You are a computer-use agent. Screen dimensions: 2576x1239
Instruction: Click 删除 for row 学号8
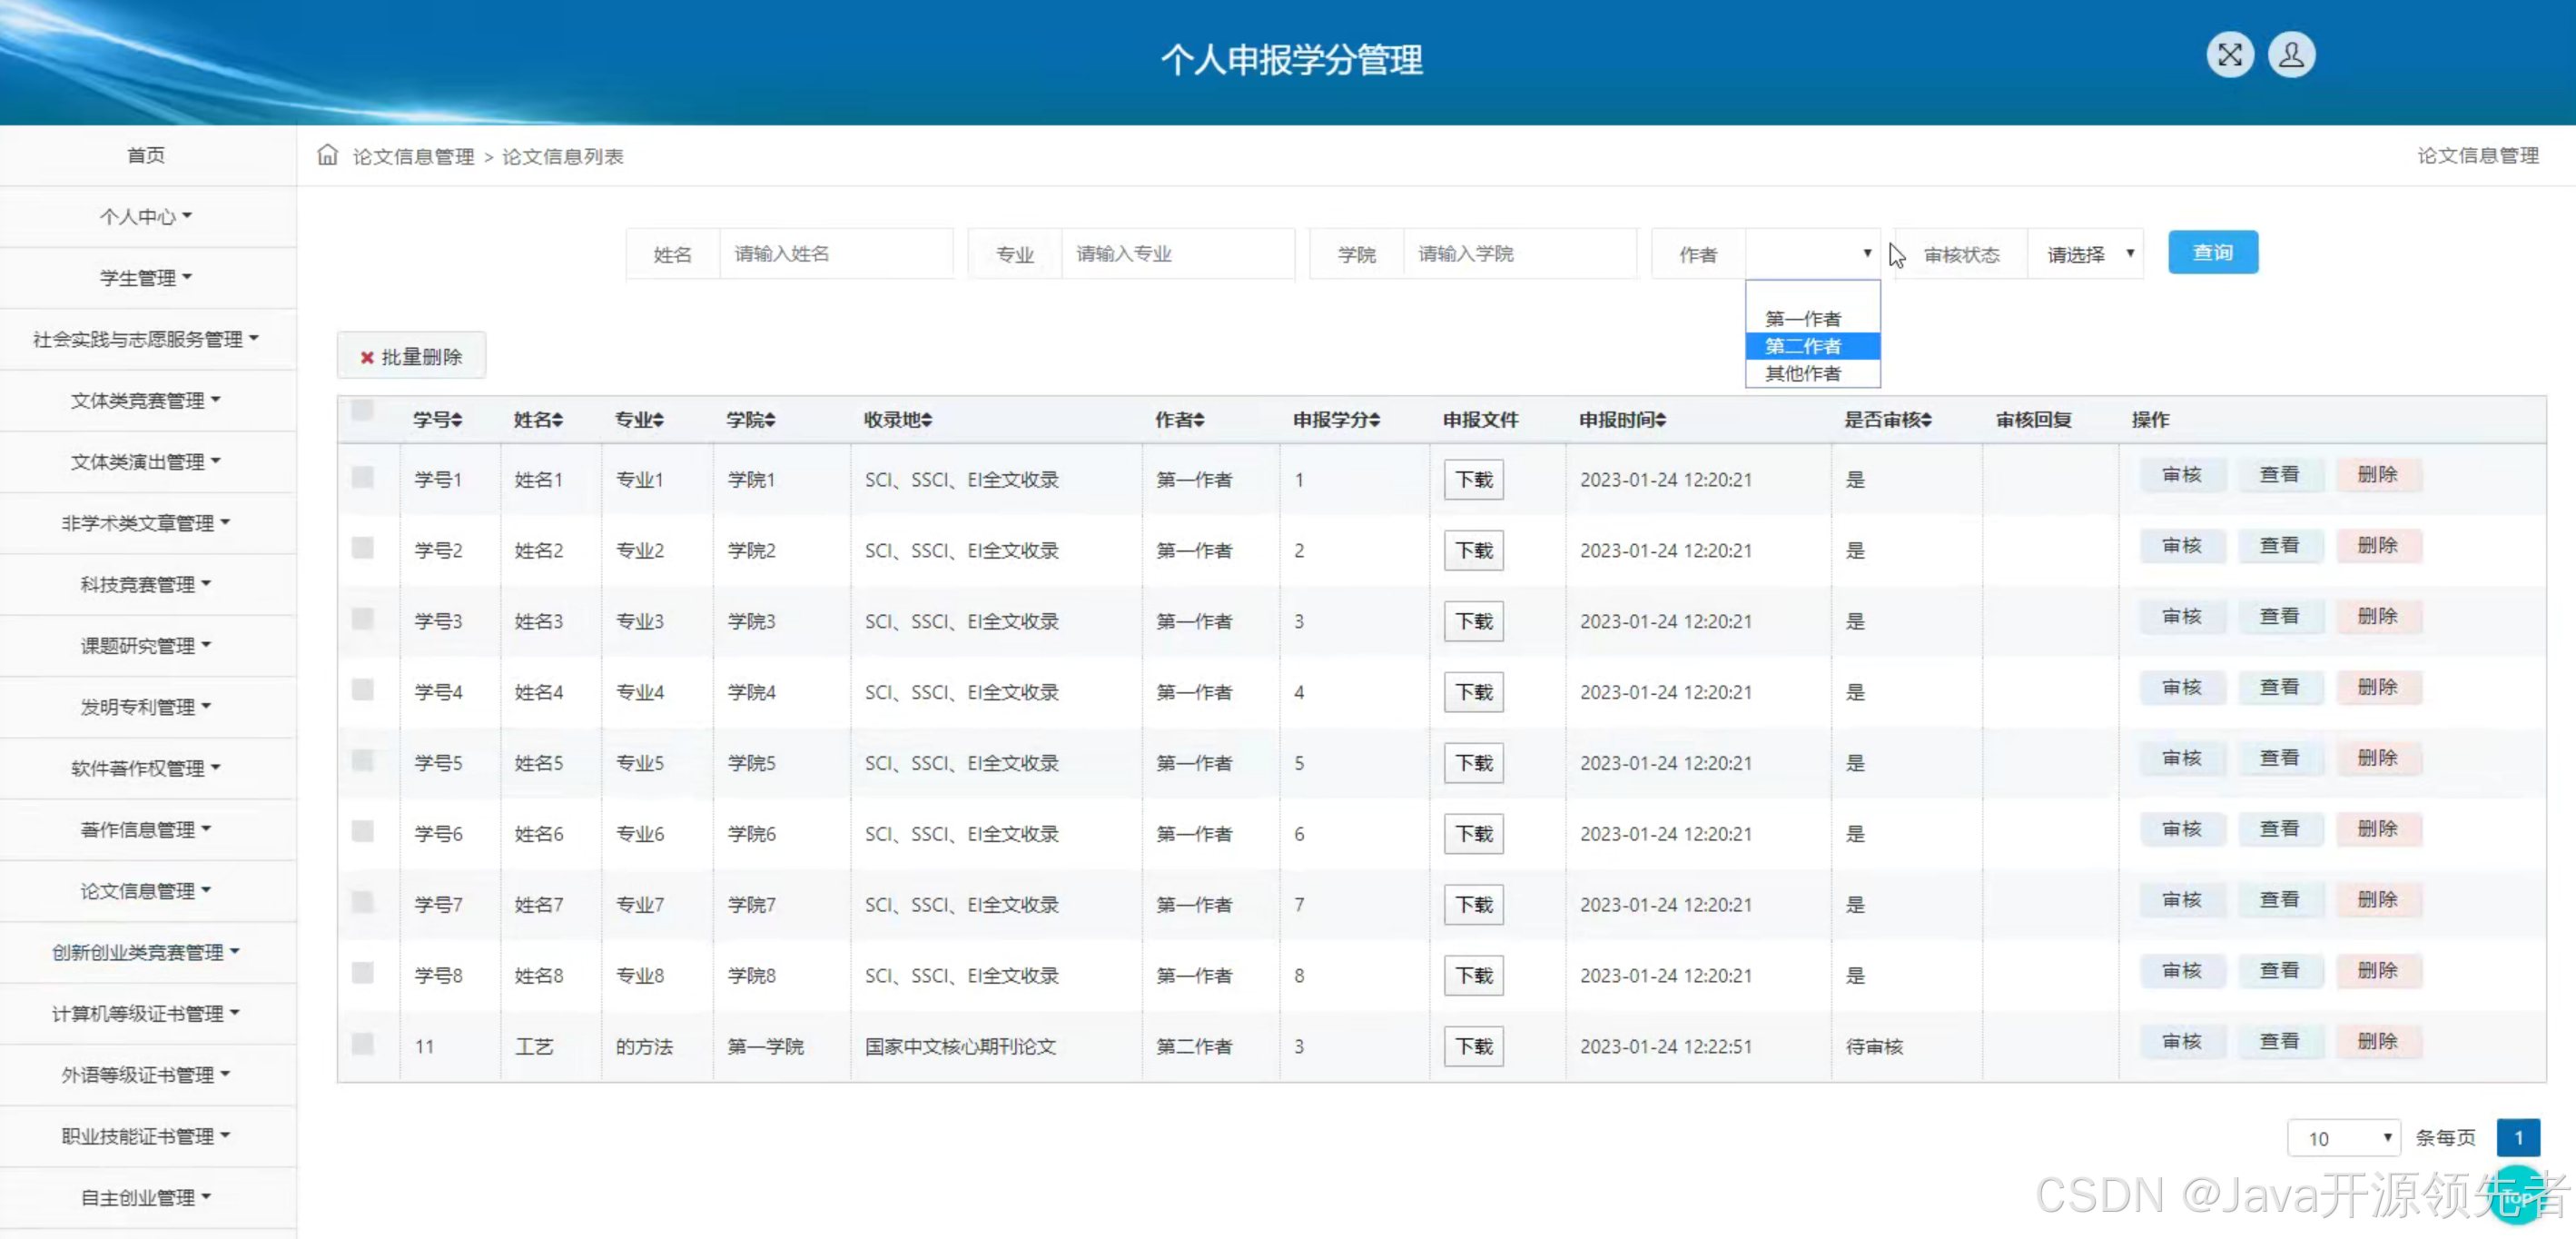(2377, 971)
